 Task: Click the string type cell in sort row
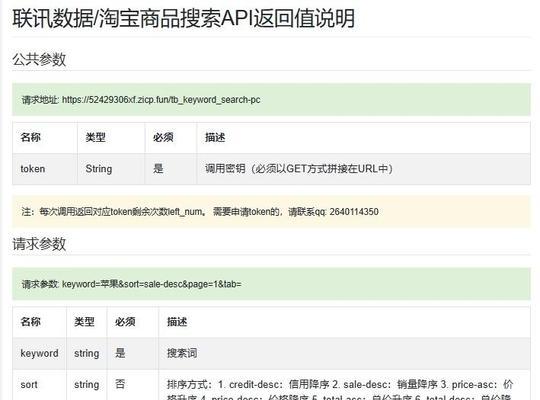(x=86, y=384)
